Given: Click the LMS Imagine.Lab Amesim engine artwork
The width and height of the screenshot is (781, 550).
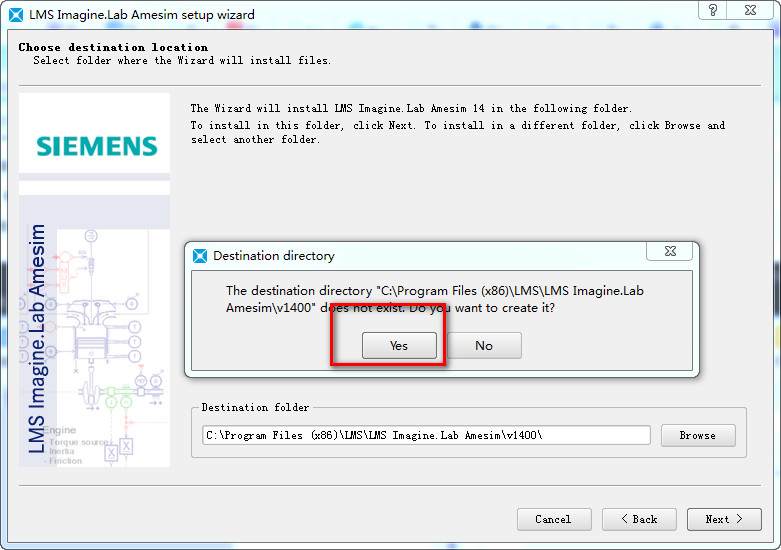Looking at the screenshot, I should [x=95, y=331].
